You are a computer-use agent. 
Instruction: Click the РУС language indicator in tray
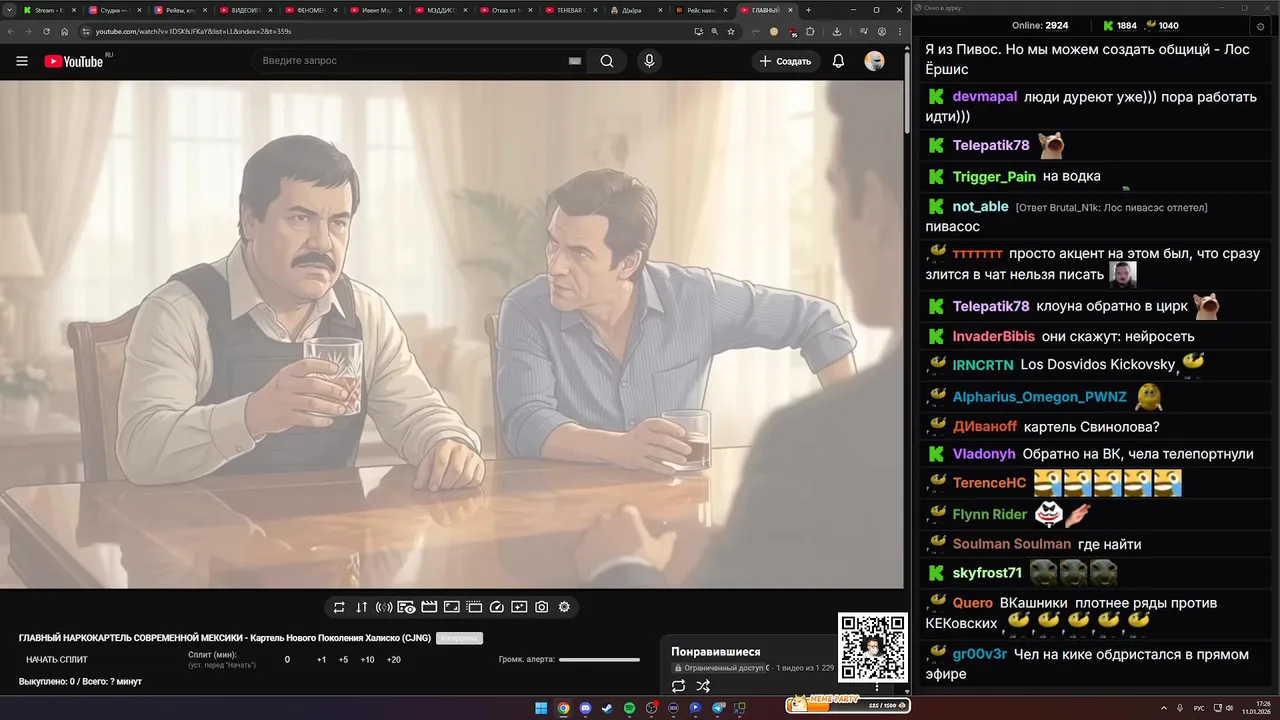tap(1199, 708)
